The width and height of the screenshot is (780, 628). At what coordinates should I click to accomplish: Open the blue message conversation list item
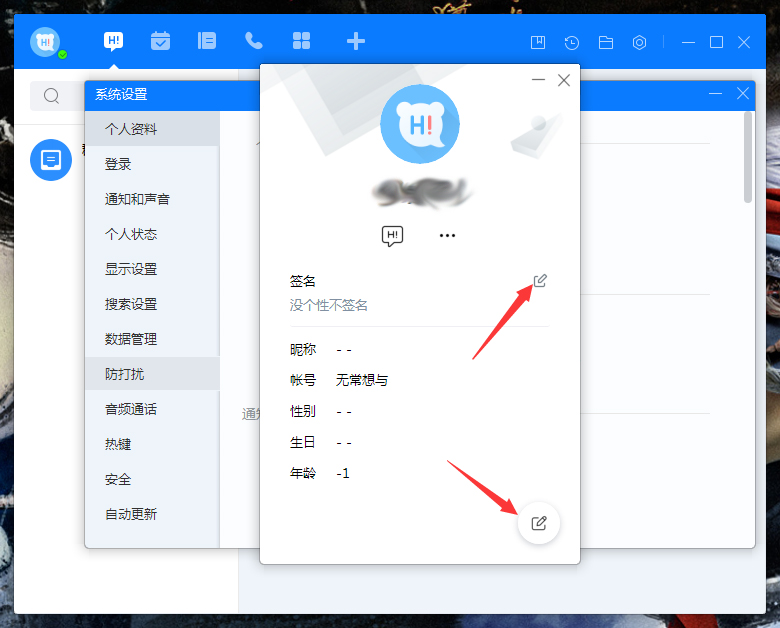[51, 160]
